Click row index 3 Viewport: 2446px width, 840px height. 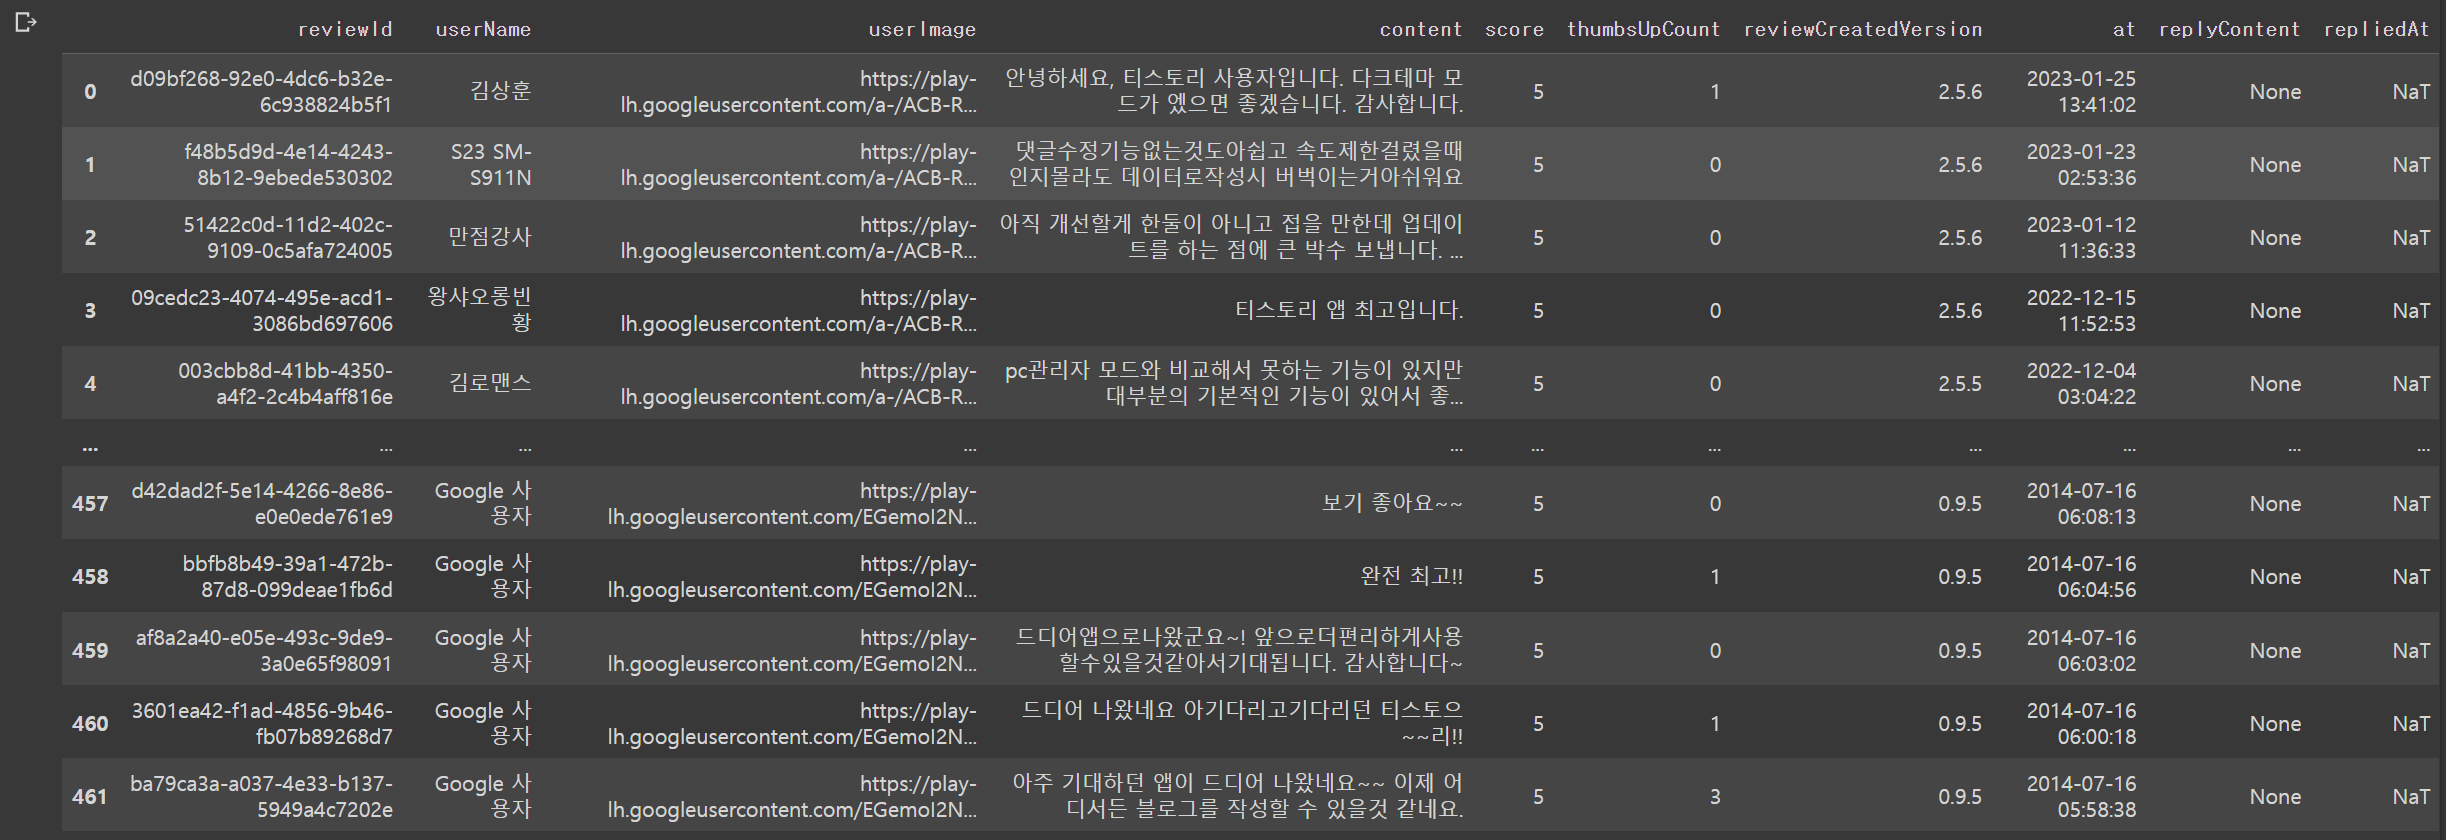point(90,310)
